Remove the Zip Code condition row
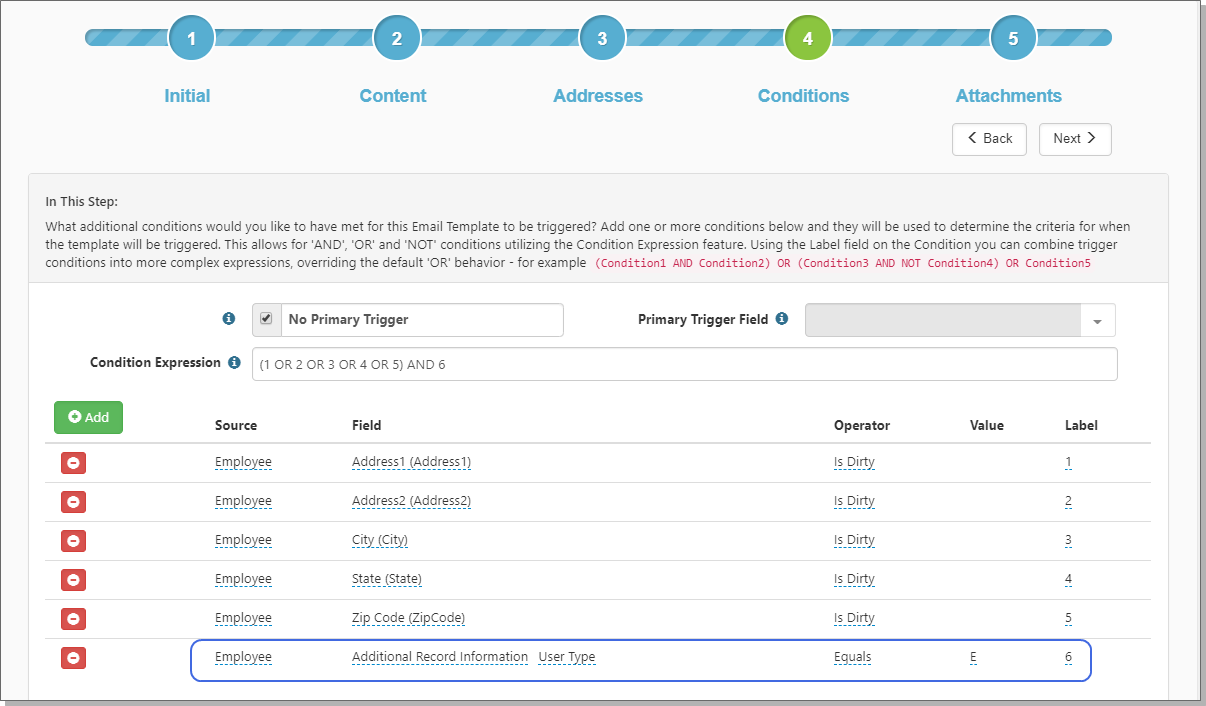Screen dimensions: 1206x706 pos(73,619)
